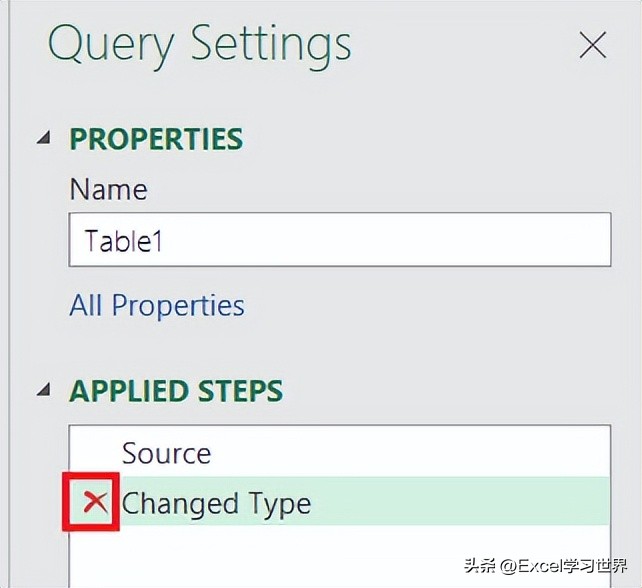The width and height of the screenshot is (642, 588).
Task: Open the All Properties link
Action: point(157,305)
